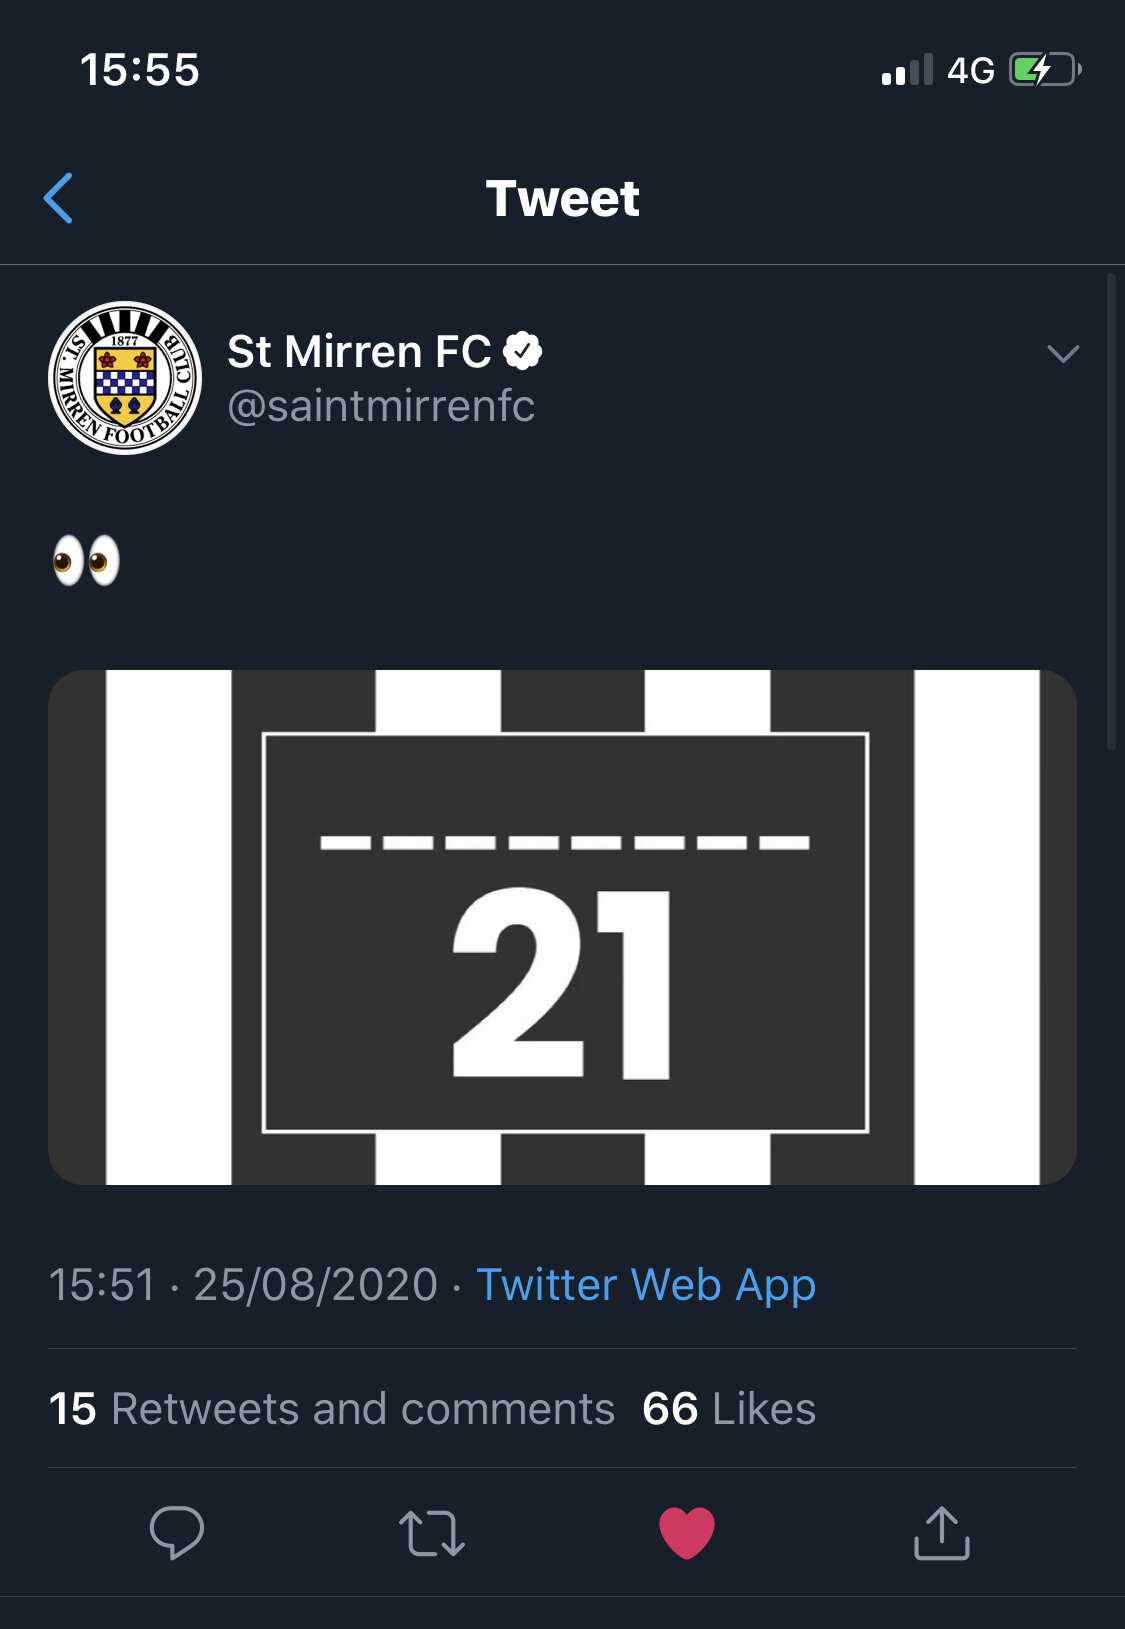Tap the 15:51 · 25/08/2020 timestamp
The height and width of the screenshot is (1629, 1125).
(x=243, y=1285)
